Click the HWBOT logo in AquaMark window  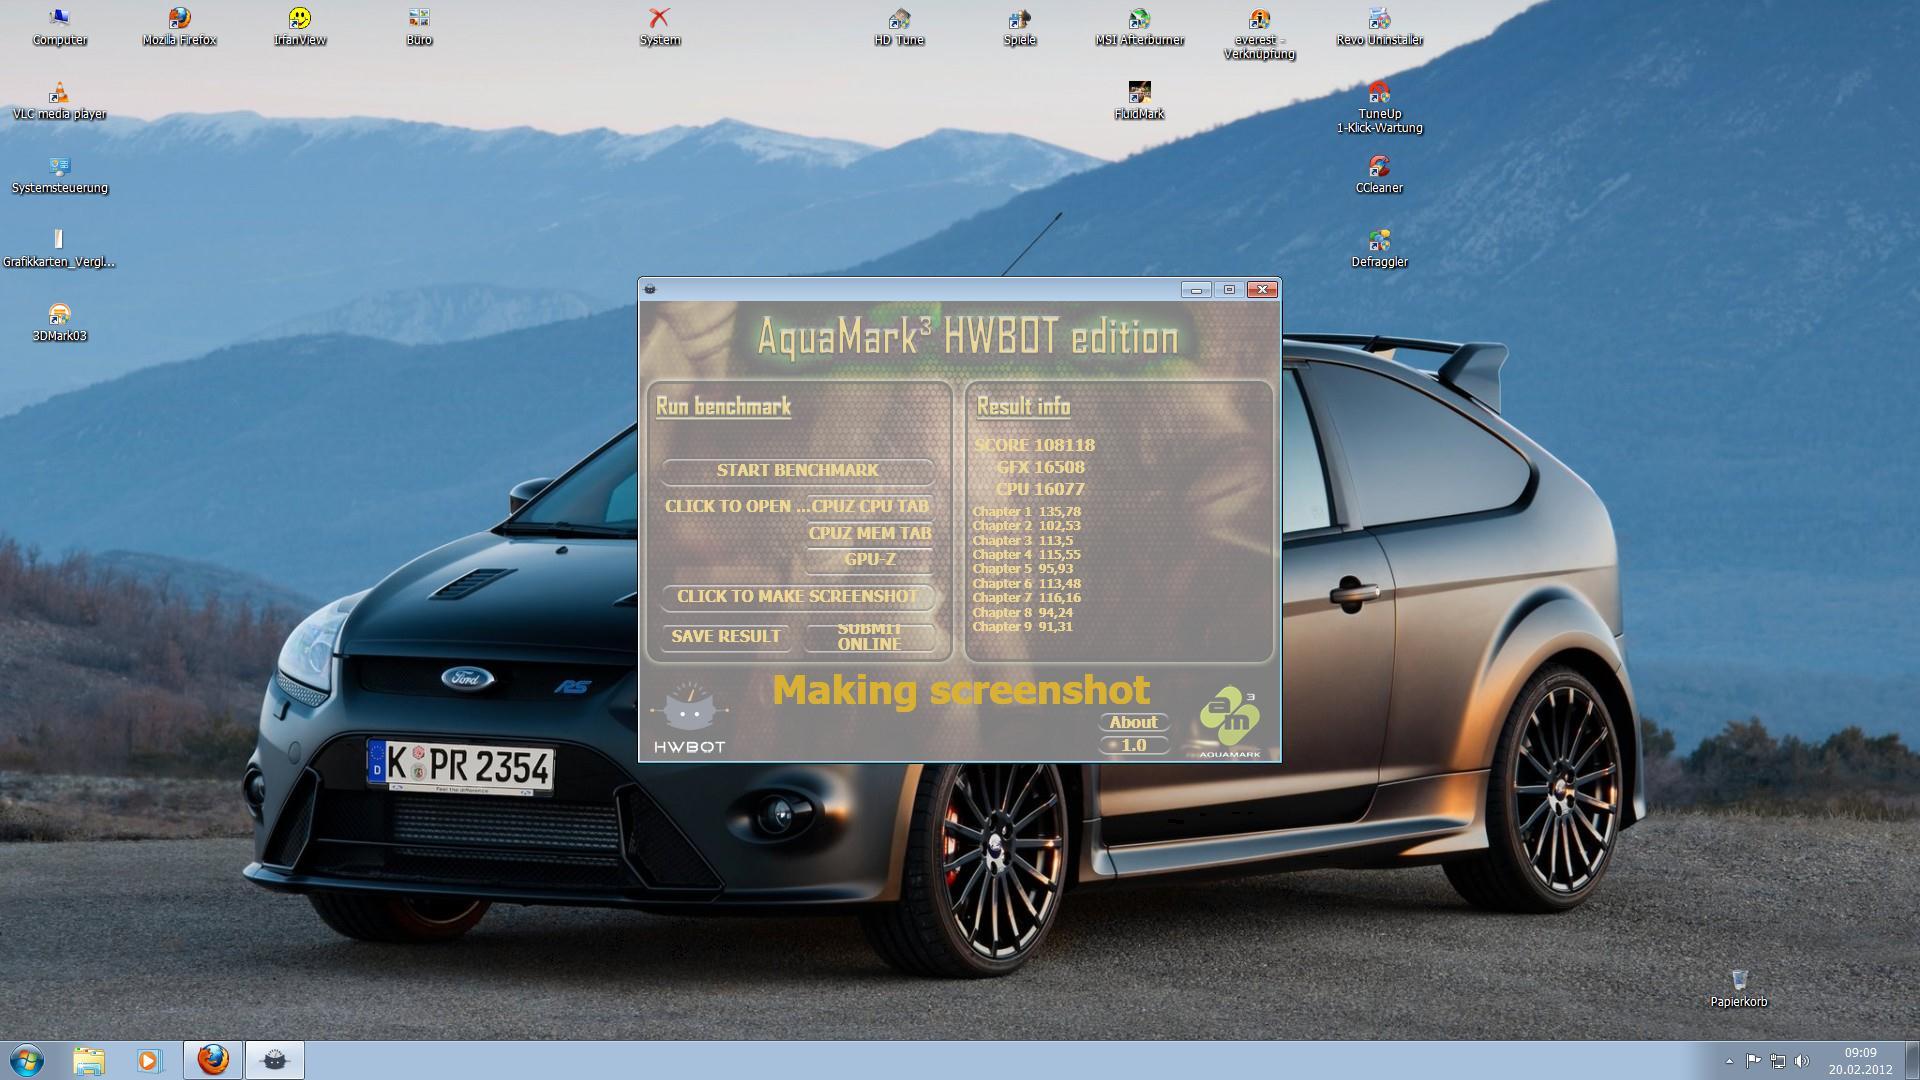pos(689,718)
